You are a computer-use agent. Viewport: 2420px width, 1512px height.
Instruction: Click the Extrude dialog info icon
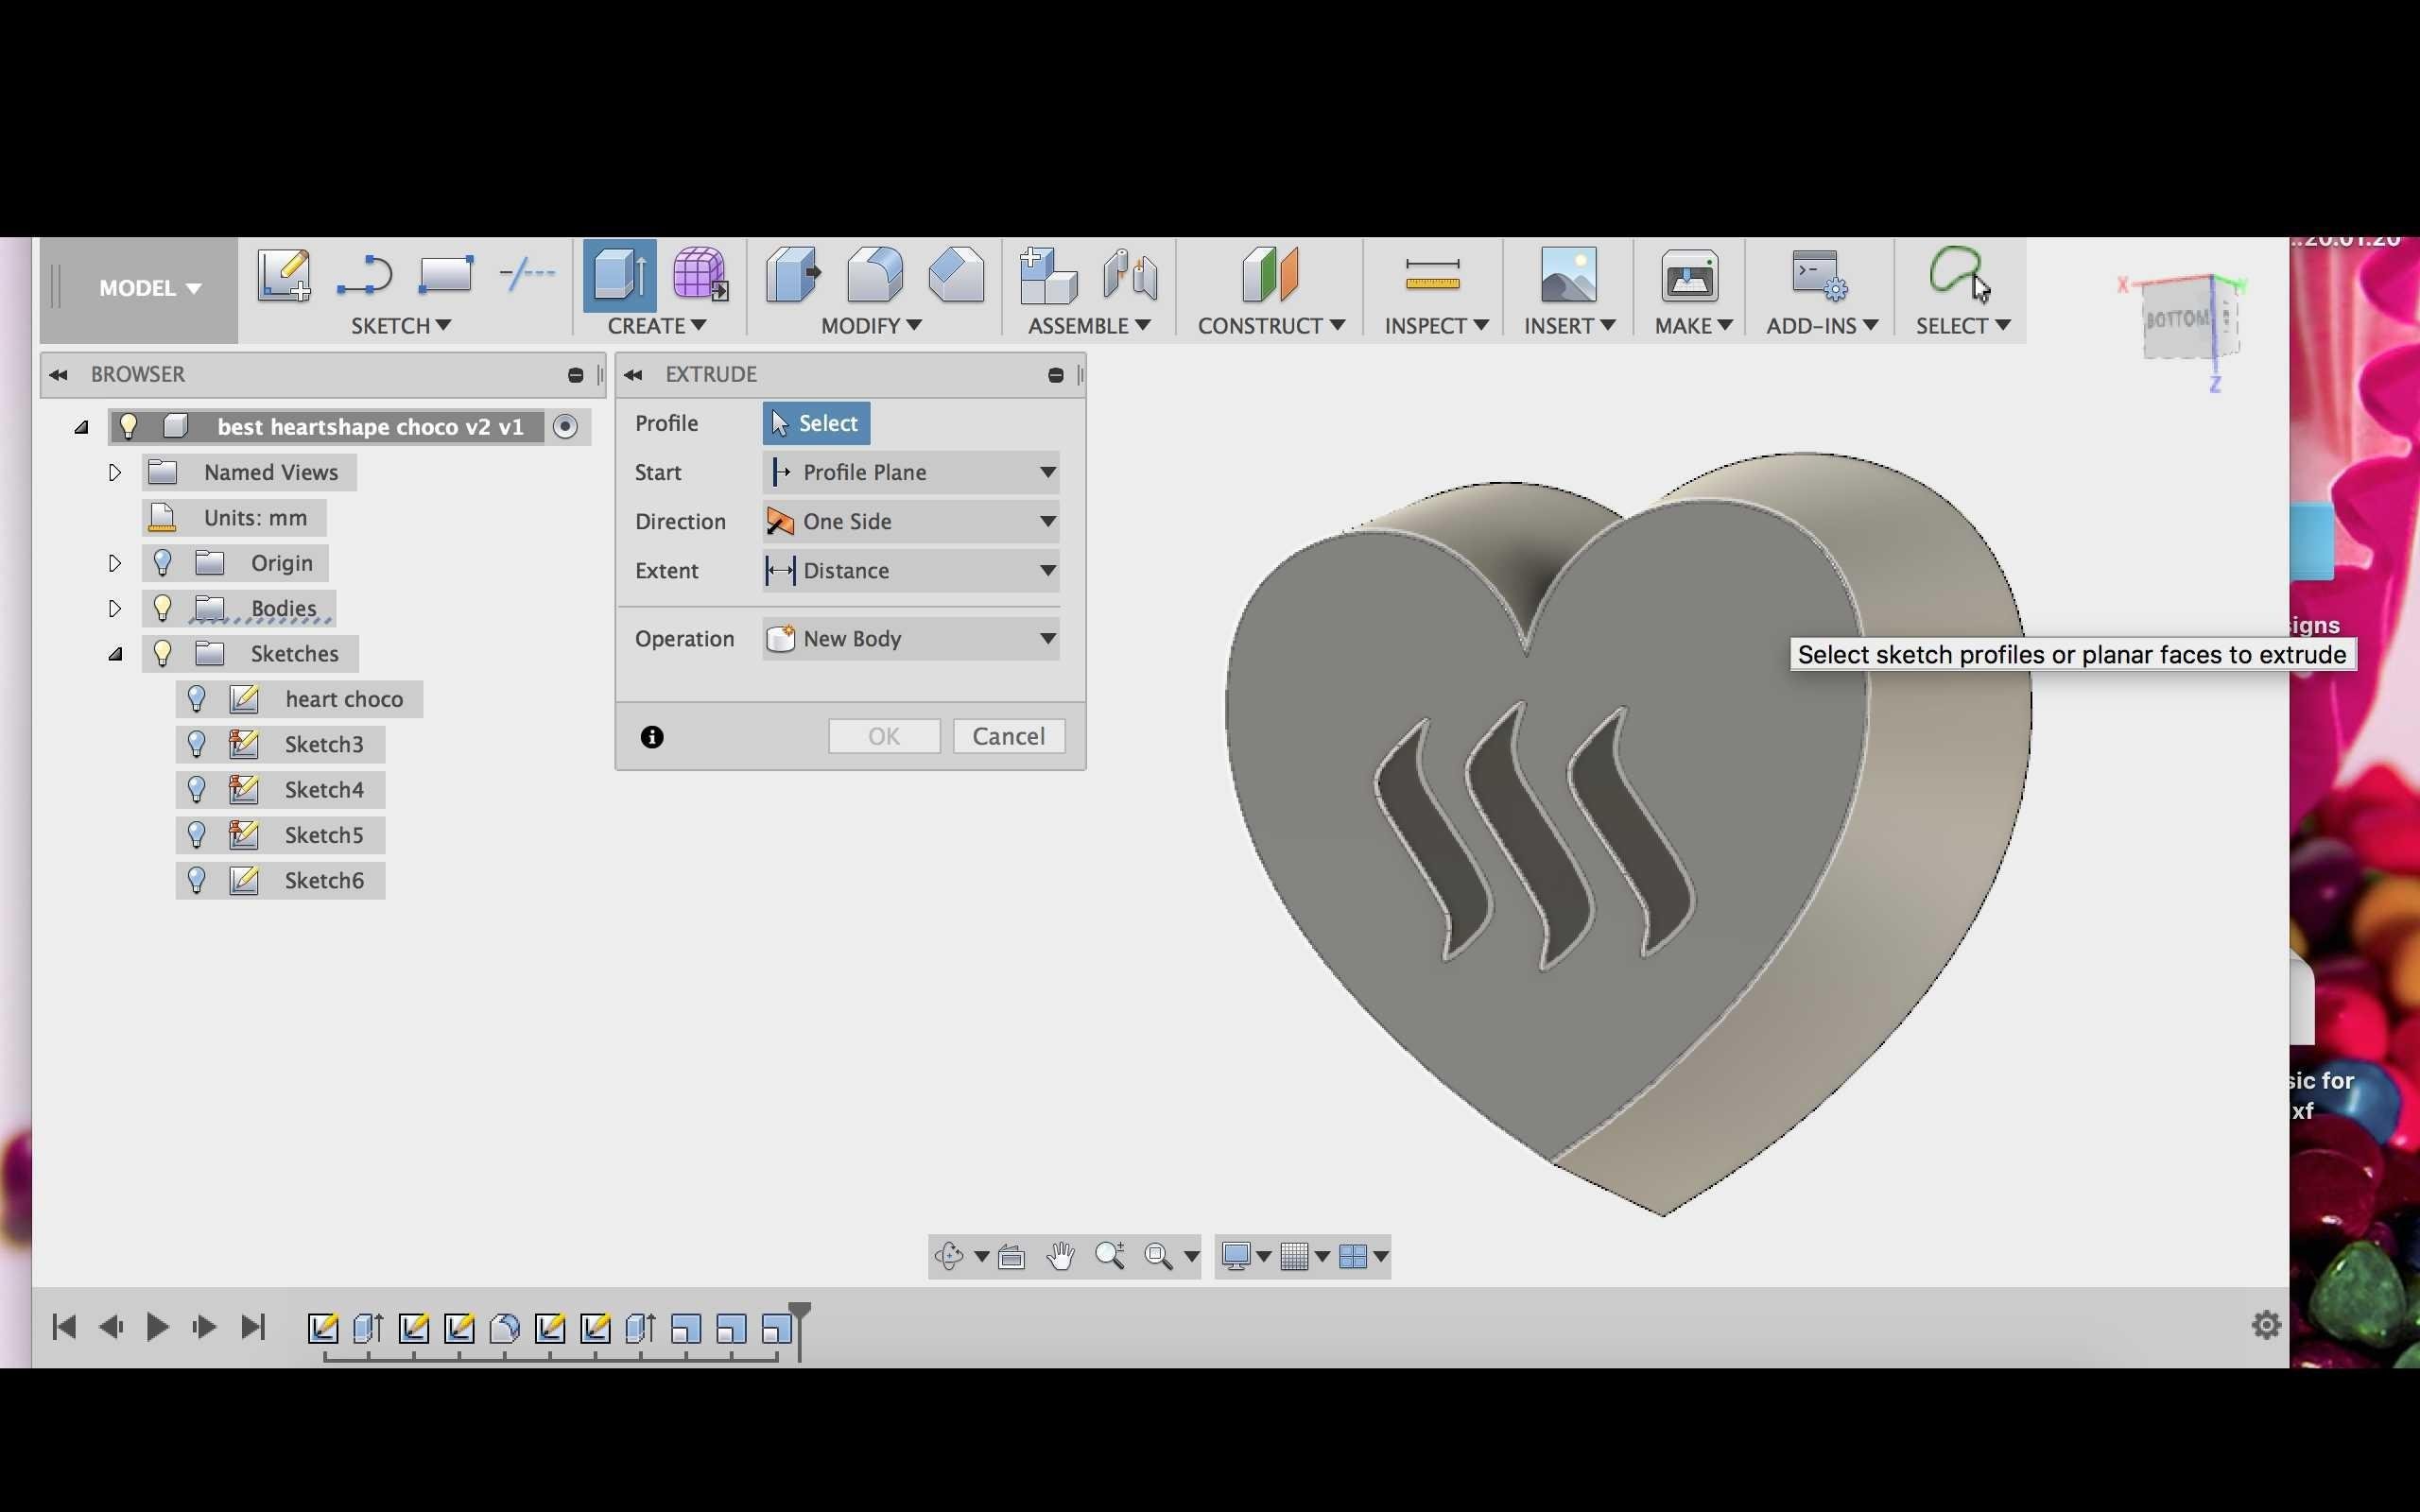coord(652,737)
